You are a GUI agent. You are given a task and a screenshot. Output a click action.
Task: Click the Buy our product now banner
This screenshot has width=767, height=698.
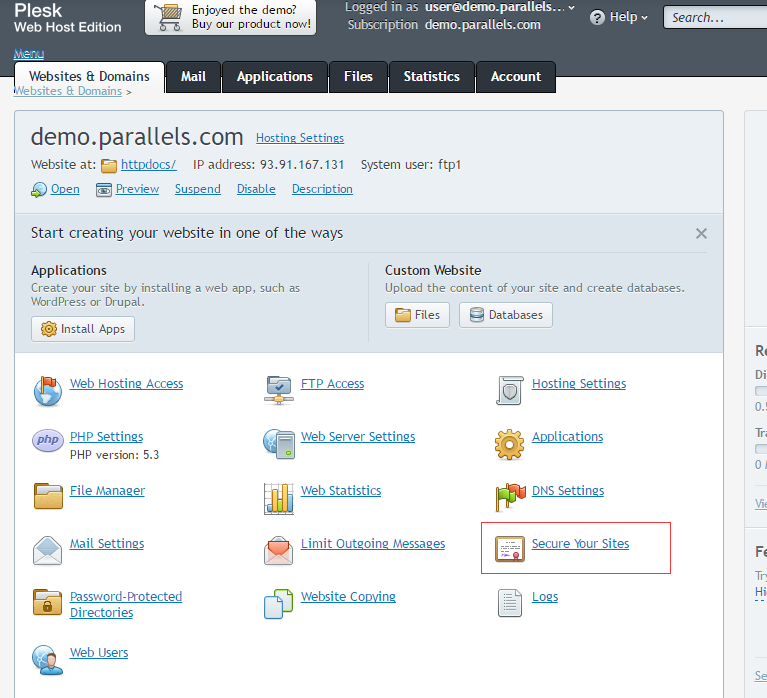coord(230,17)
